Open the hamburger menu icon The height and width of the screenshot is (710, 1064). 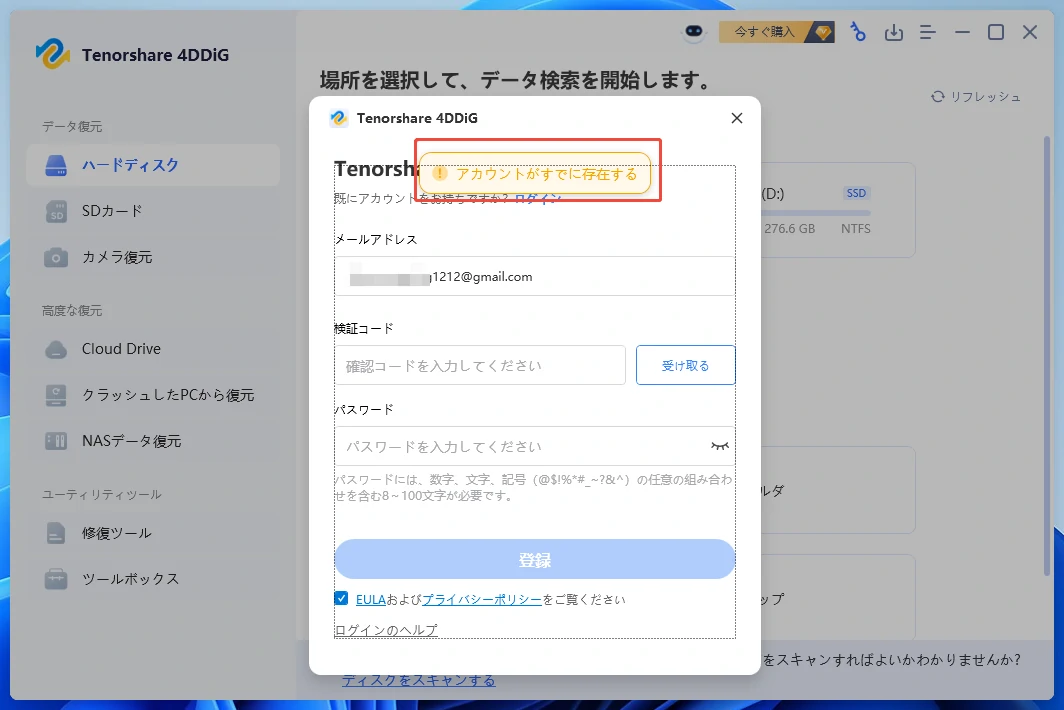pyautogui.click(x=928, y=32)
